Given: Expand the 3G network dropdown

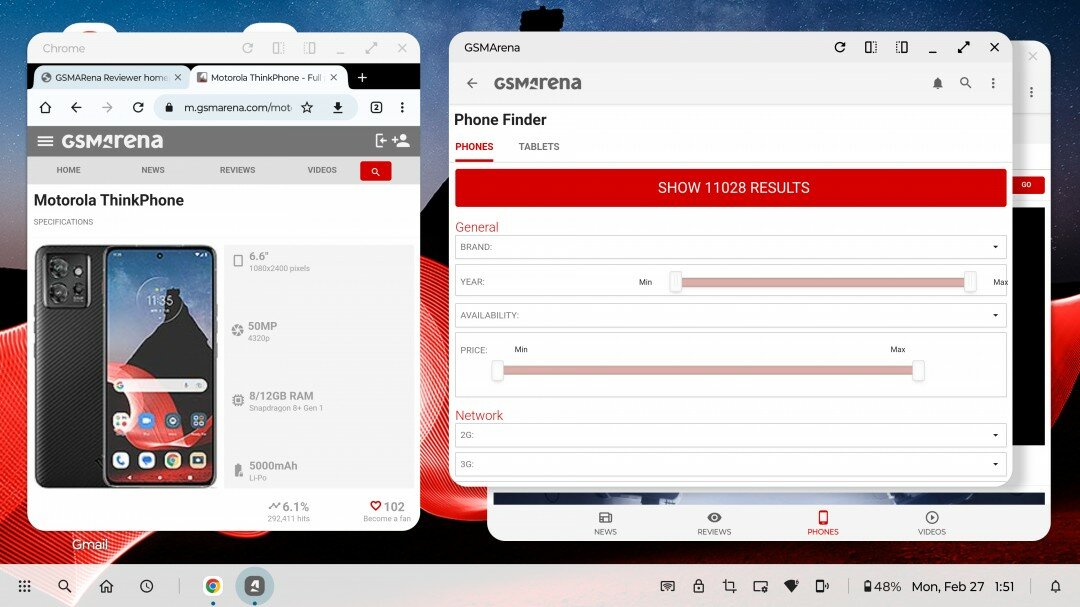Looking at the screenshot, I should coord(731,464).
